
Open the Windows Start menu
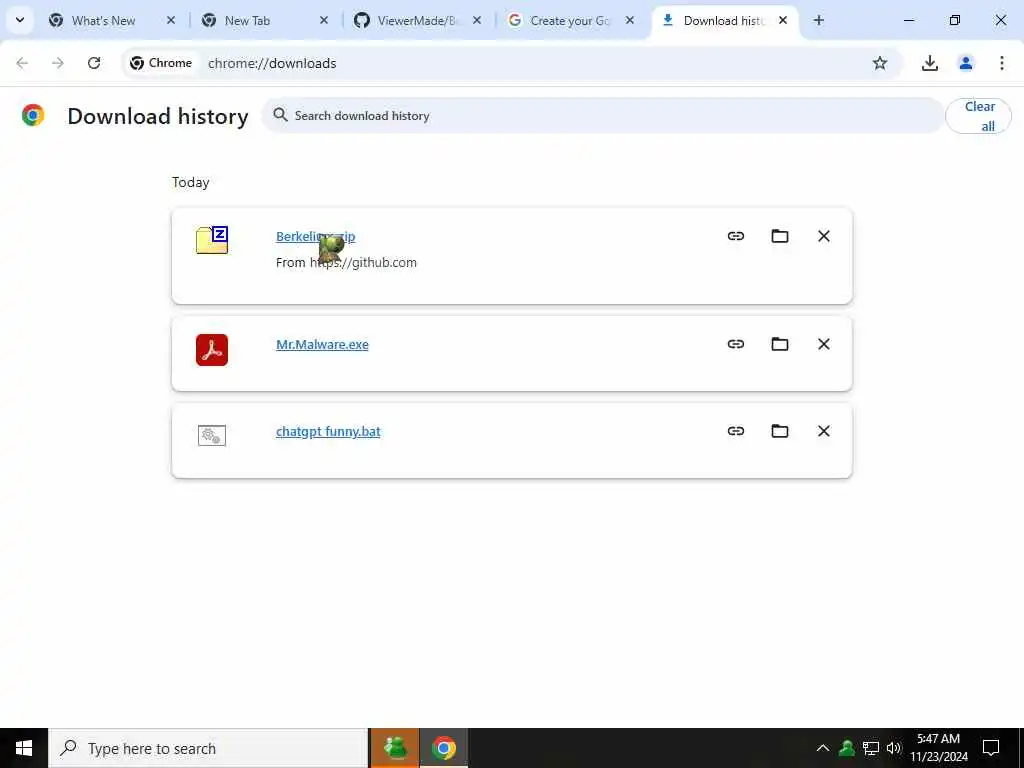click(x=24, y=748)
